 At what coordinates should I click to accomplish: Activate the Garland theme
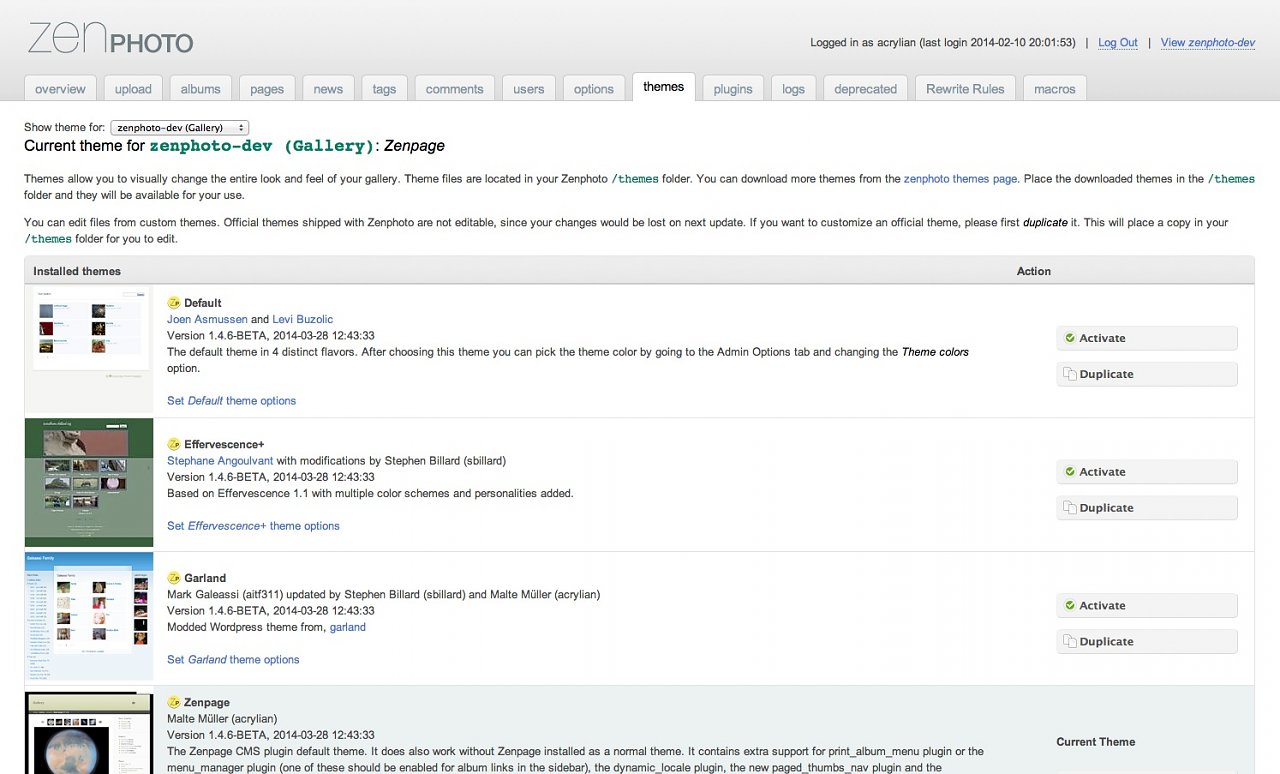[1146, 606]
